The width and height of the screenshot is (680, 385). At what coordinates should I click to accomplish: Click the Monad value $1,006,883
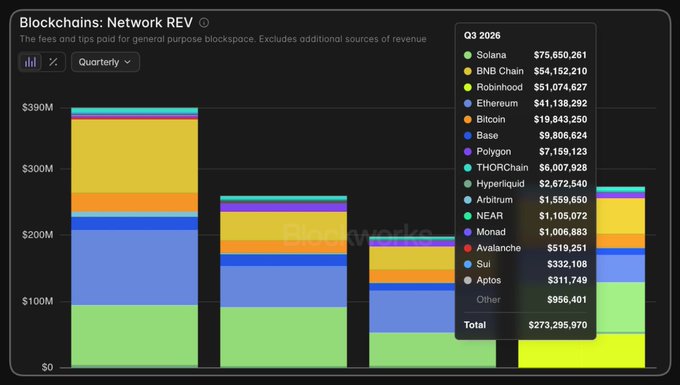[563, 232]
